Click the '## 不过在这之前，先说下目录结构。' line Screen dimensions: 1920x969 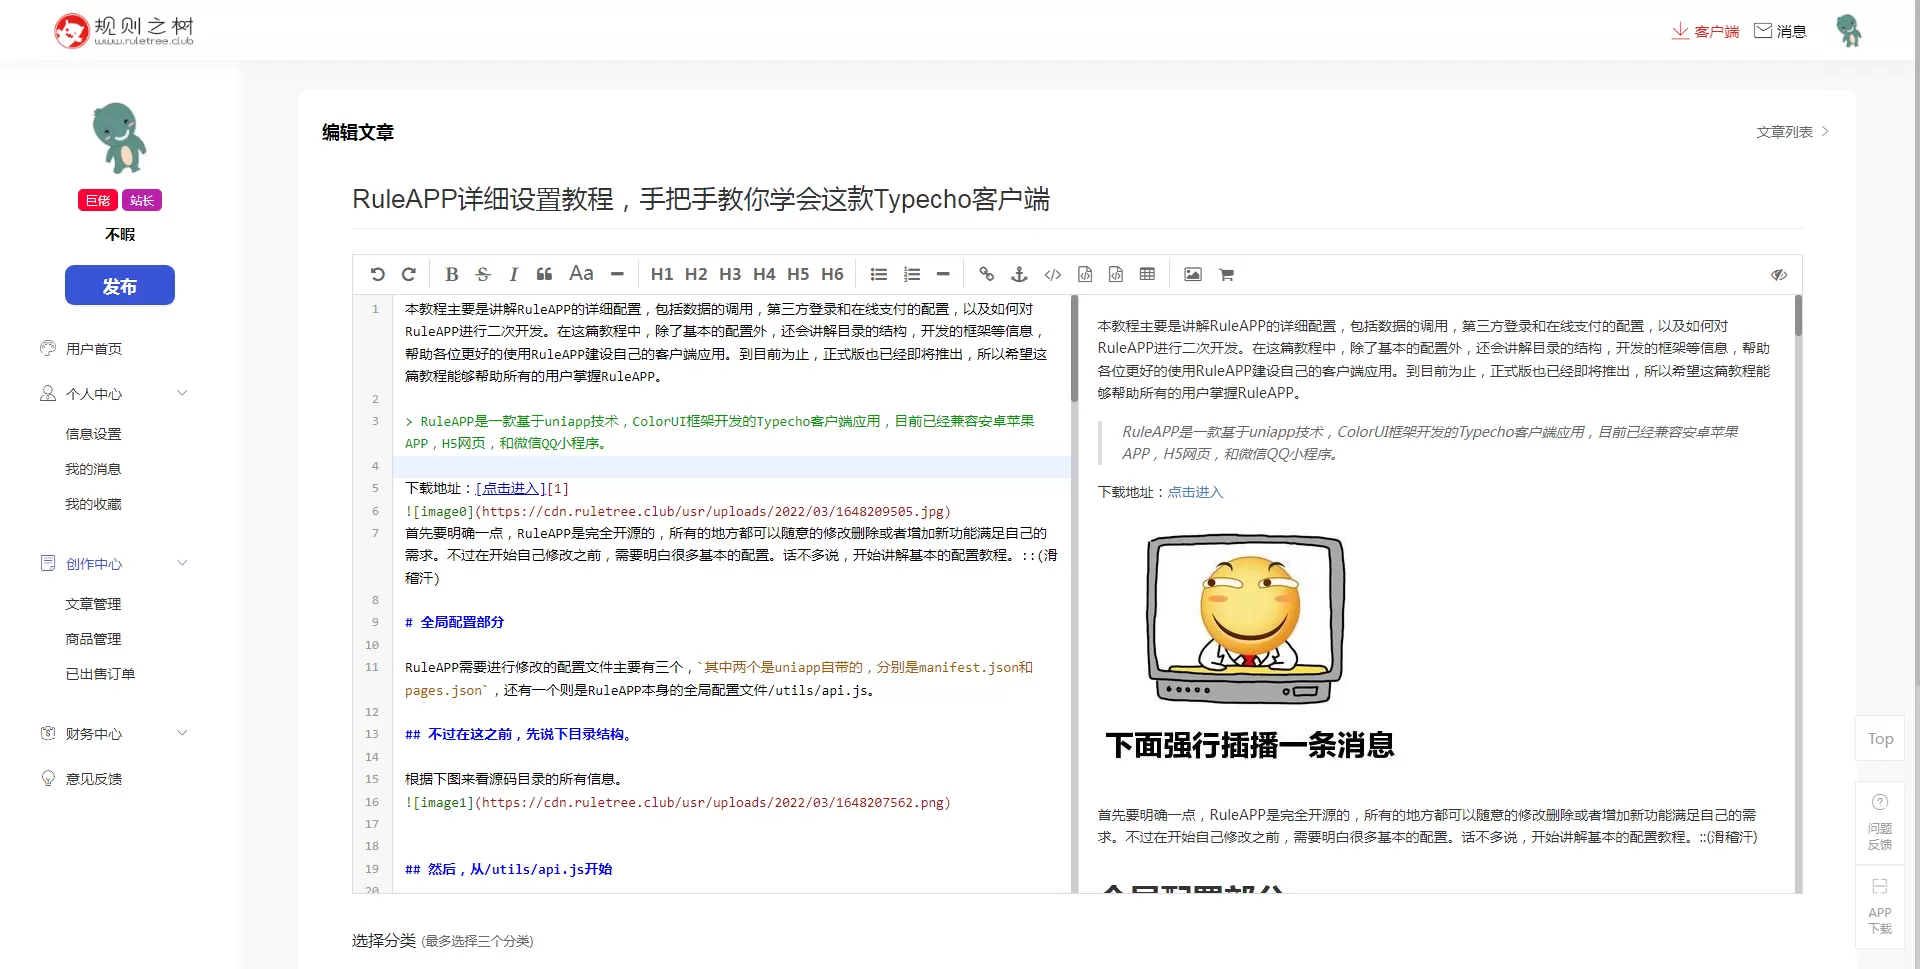point(518,734)
